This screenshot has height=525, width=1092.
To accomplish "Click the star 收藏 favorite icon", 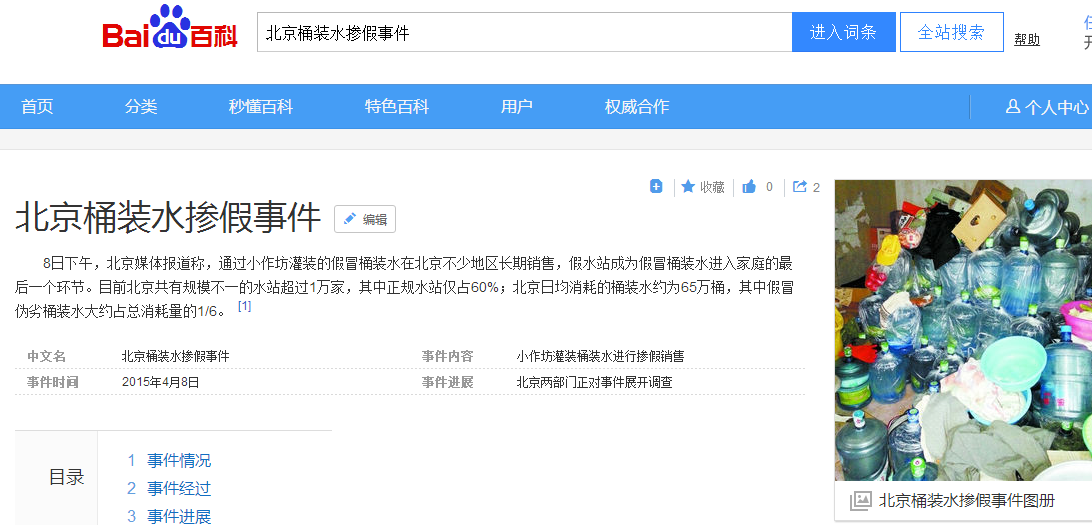I will point(688,186).
